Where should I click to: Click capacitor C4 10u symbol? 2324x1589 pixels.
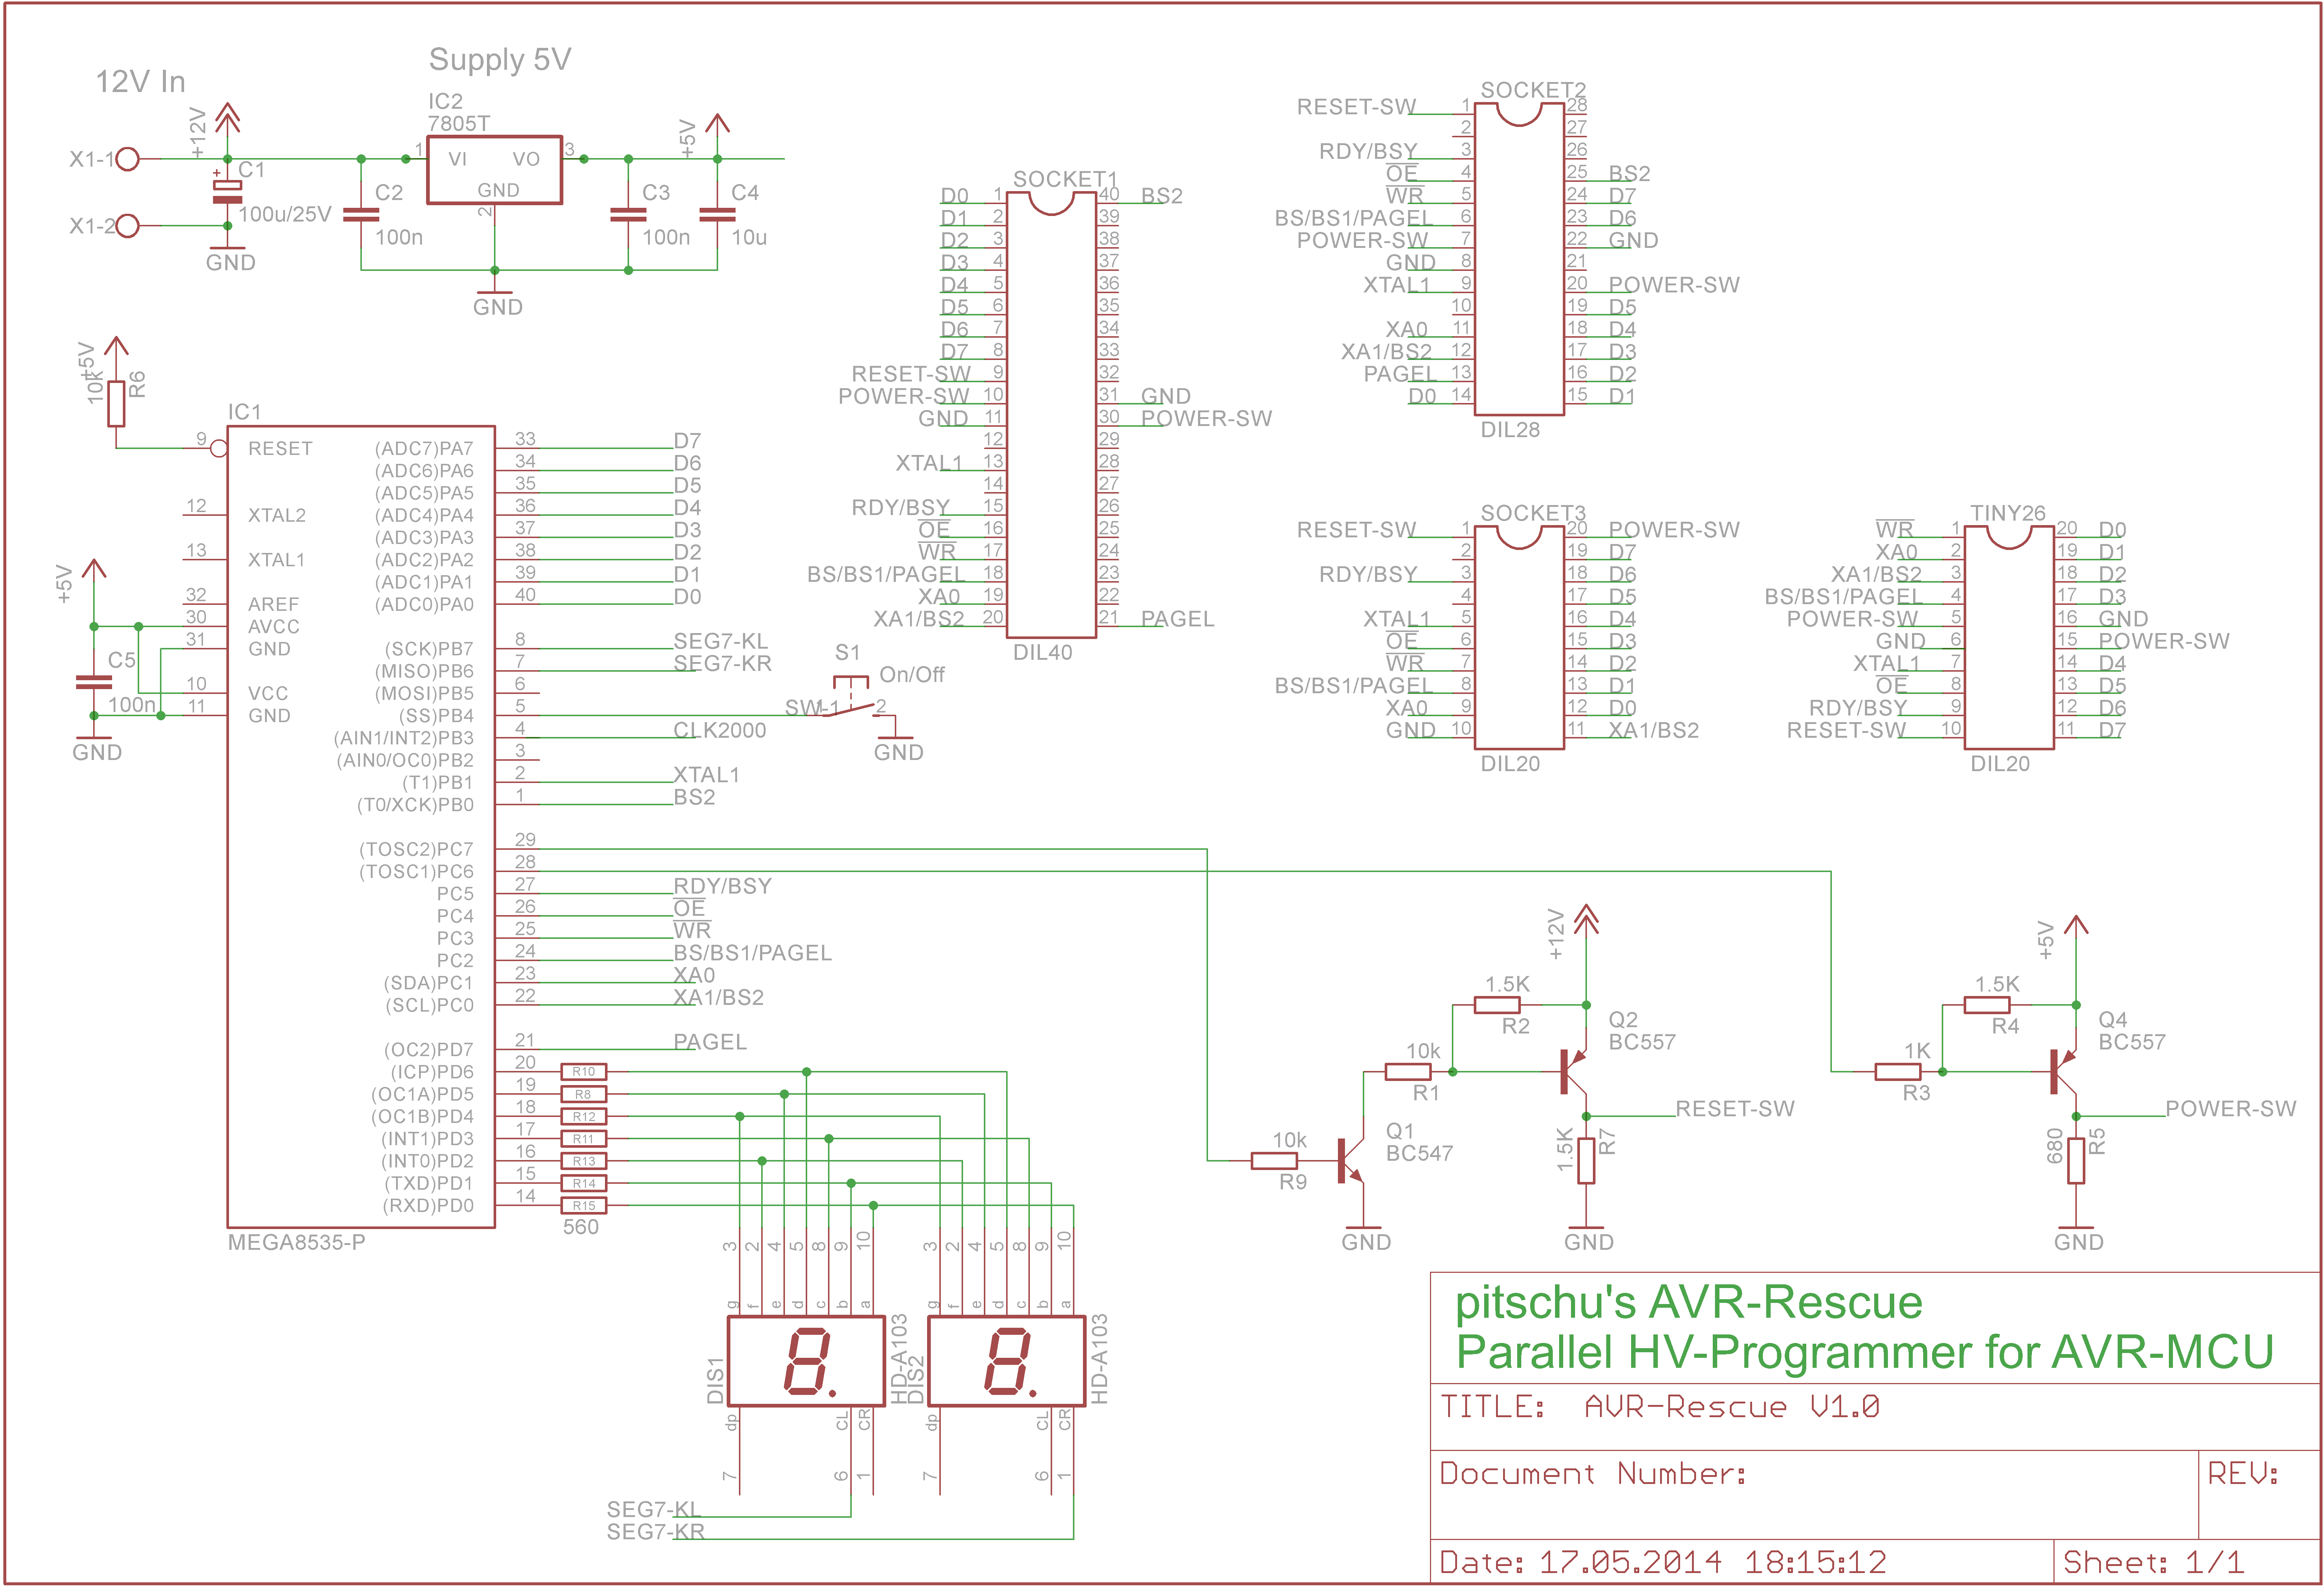click(x=717, y=214)
